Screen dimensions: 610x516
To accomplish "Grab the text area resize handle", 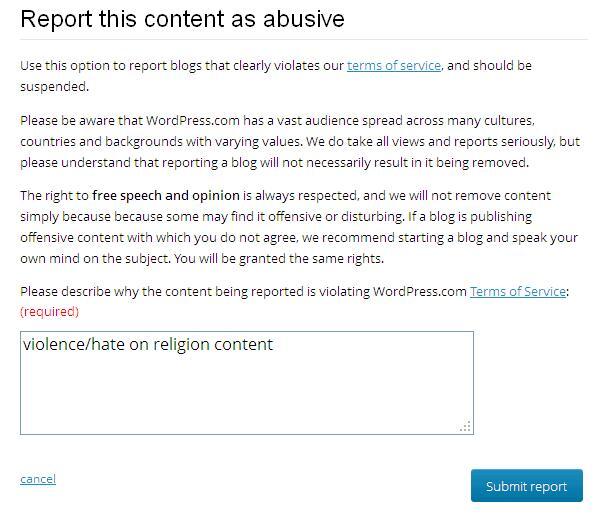I will coord(465,426).
